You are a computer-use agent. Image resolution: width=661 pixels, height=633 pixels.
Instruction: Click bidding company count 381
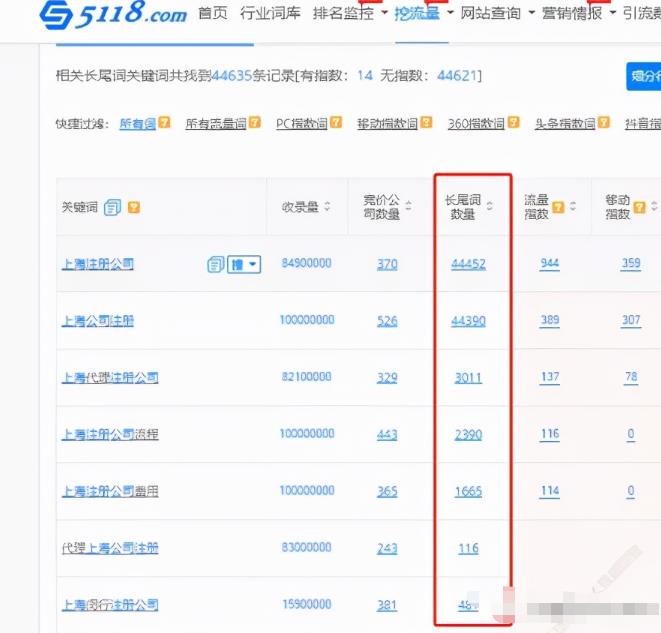click(387, 605)
